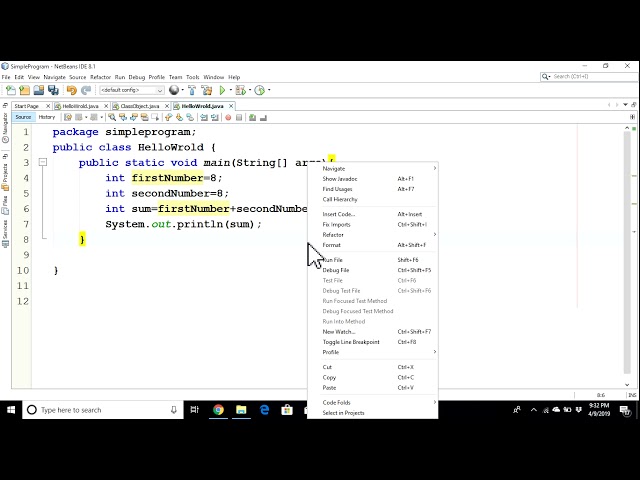Click the Shift Line Left icon
640x480 pixels.
[x=204, y=118]
